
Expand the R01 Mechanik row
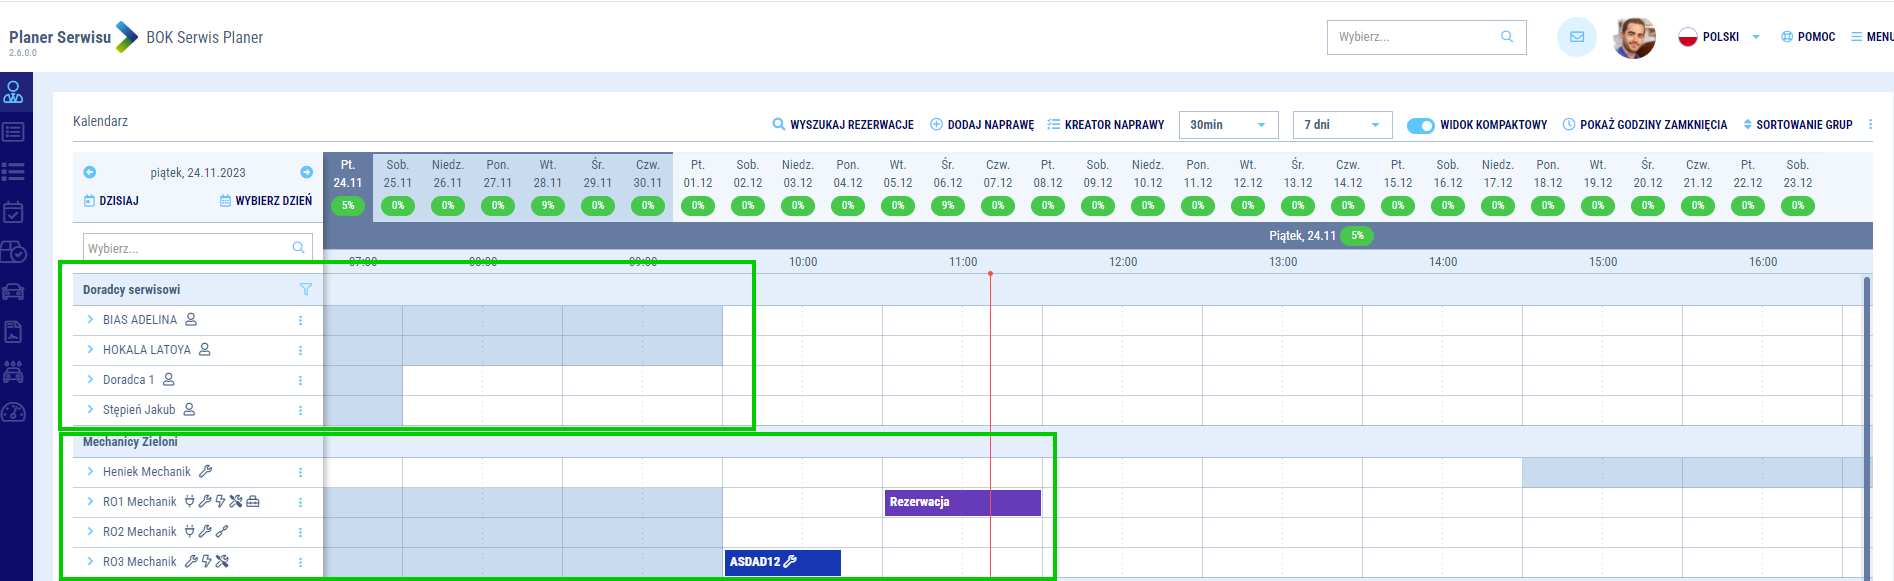(x=90, y=502)
